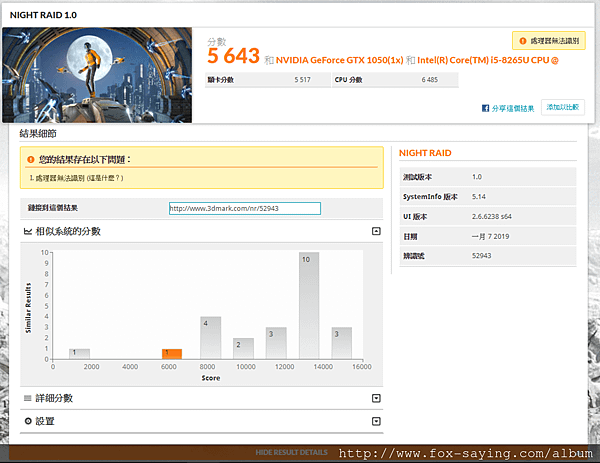Collapse the similar systems scores section
Screen dimensions: 600x463
click(x=376, y=231)
